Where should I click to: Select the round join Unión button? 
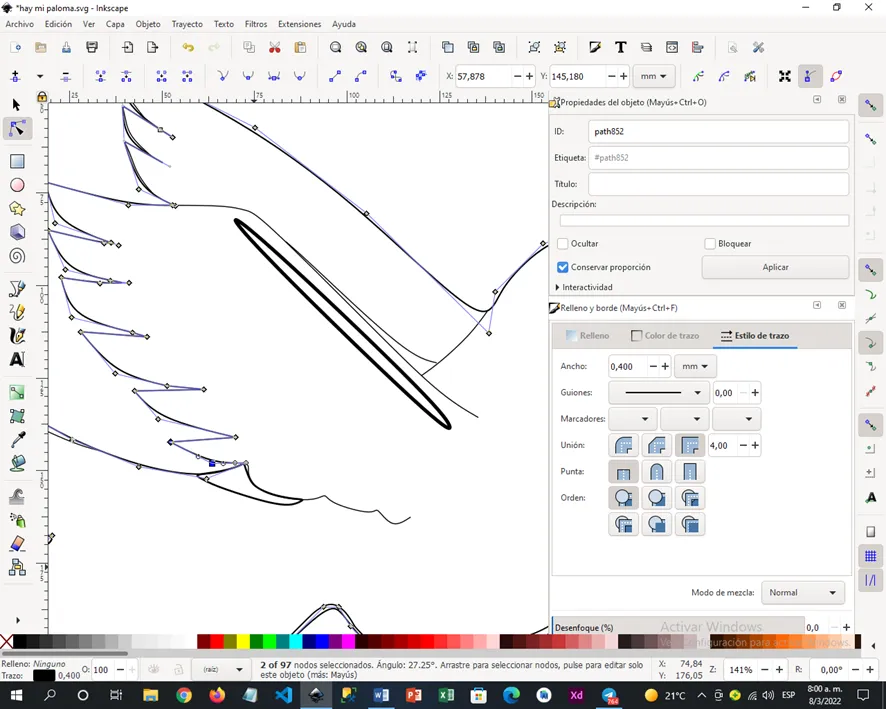pos(623,445)
